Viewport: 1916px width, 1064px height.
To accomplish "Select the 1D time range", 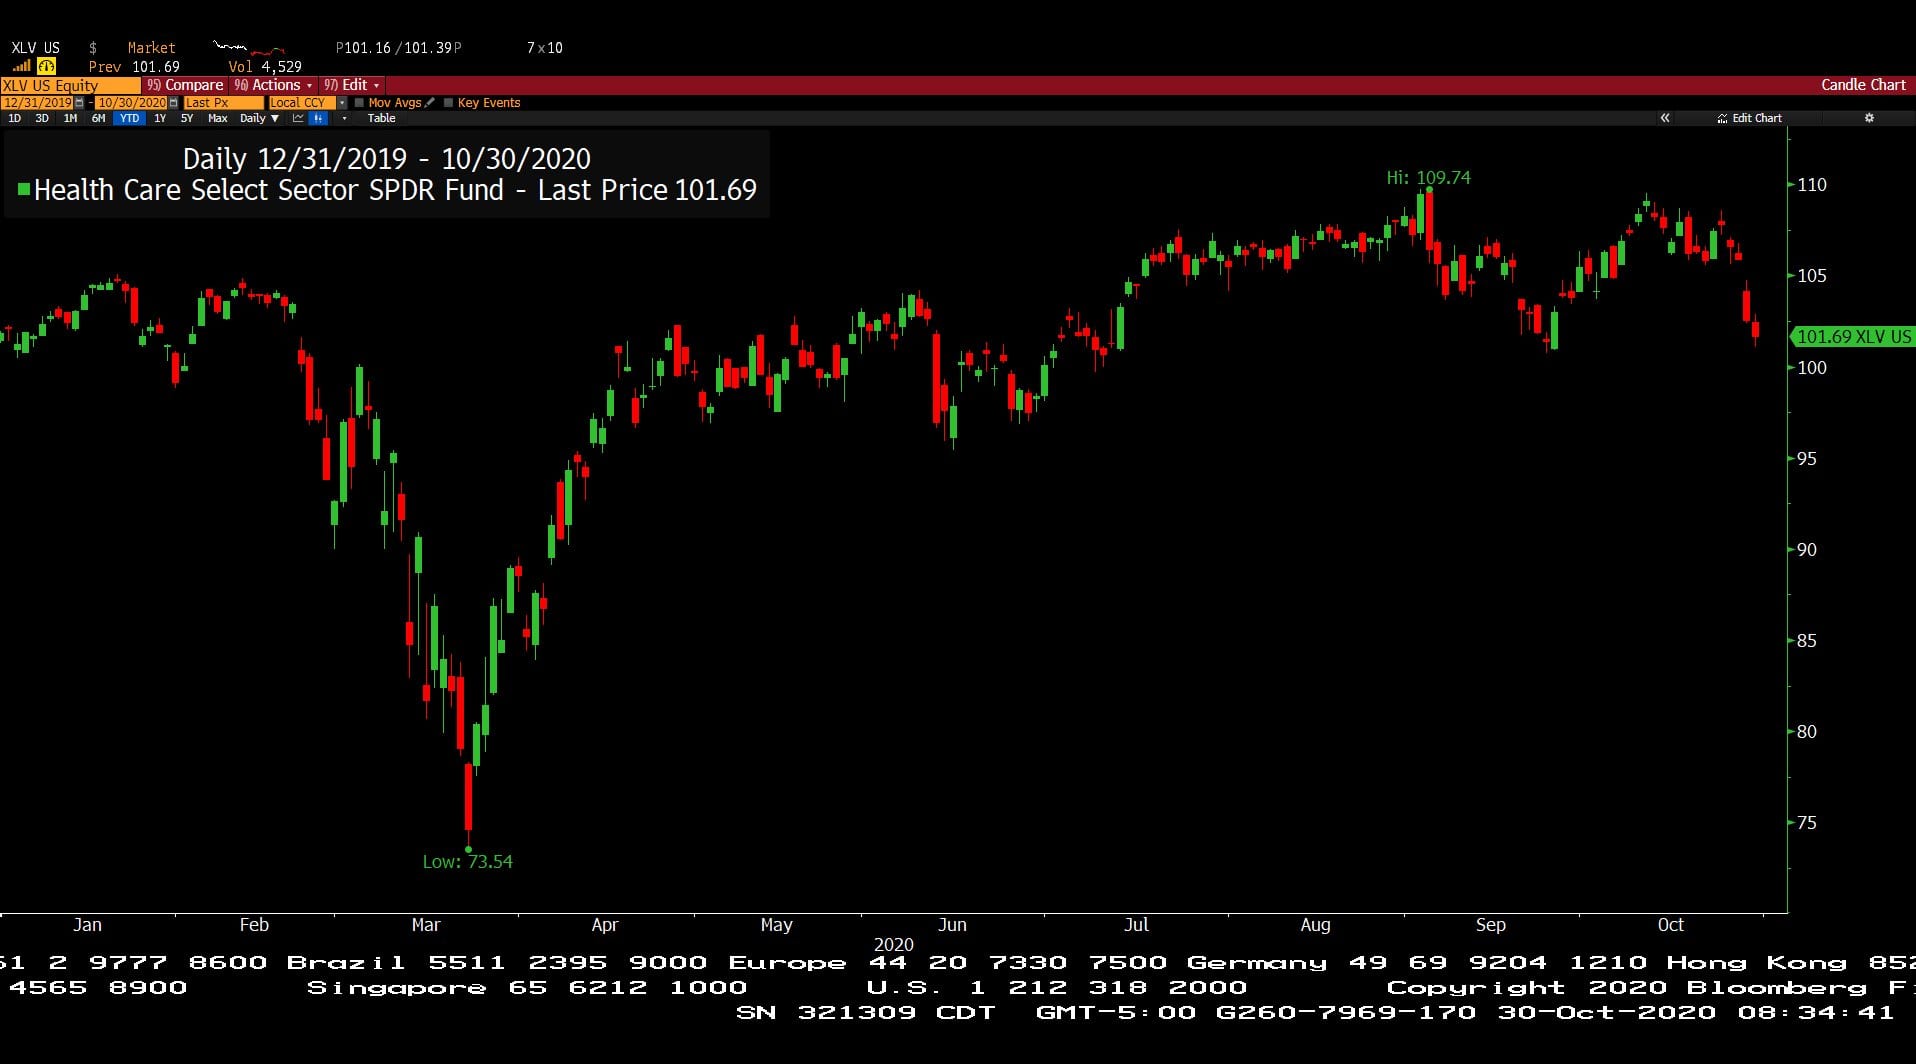I will tap(14, 118).
